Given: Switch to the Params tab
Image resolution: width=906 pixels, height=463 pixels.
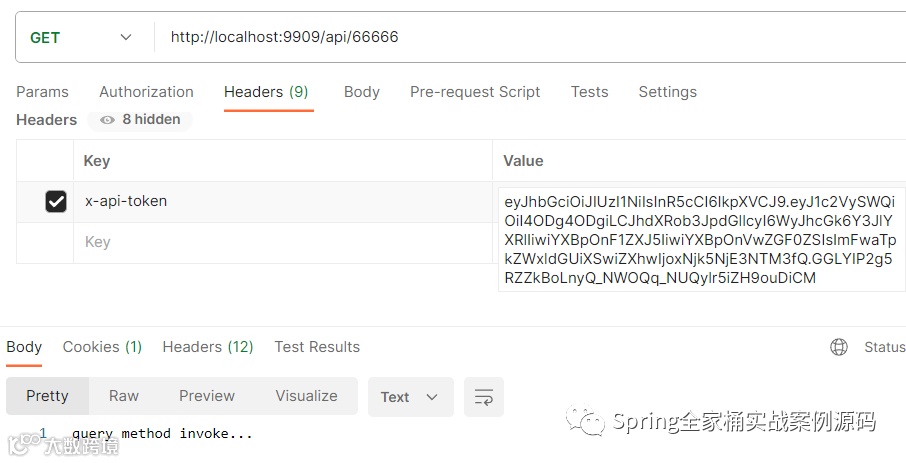Looking at the screenshot, I should click(42, 92).
